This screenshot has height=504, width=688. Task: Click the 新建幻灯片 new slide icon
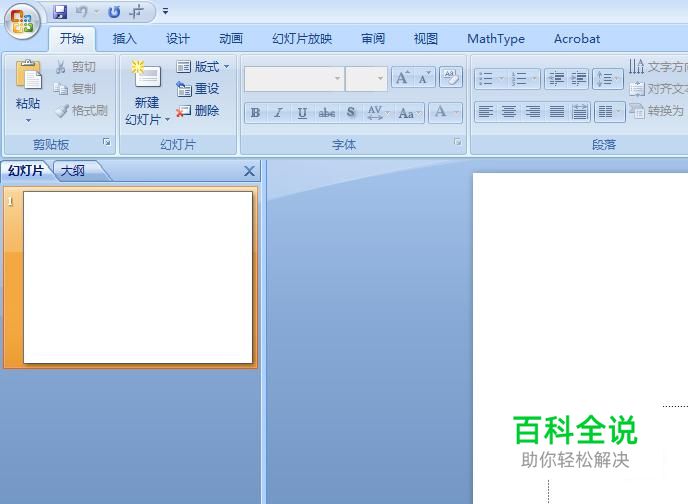[147, 75]
